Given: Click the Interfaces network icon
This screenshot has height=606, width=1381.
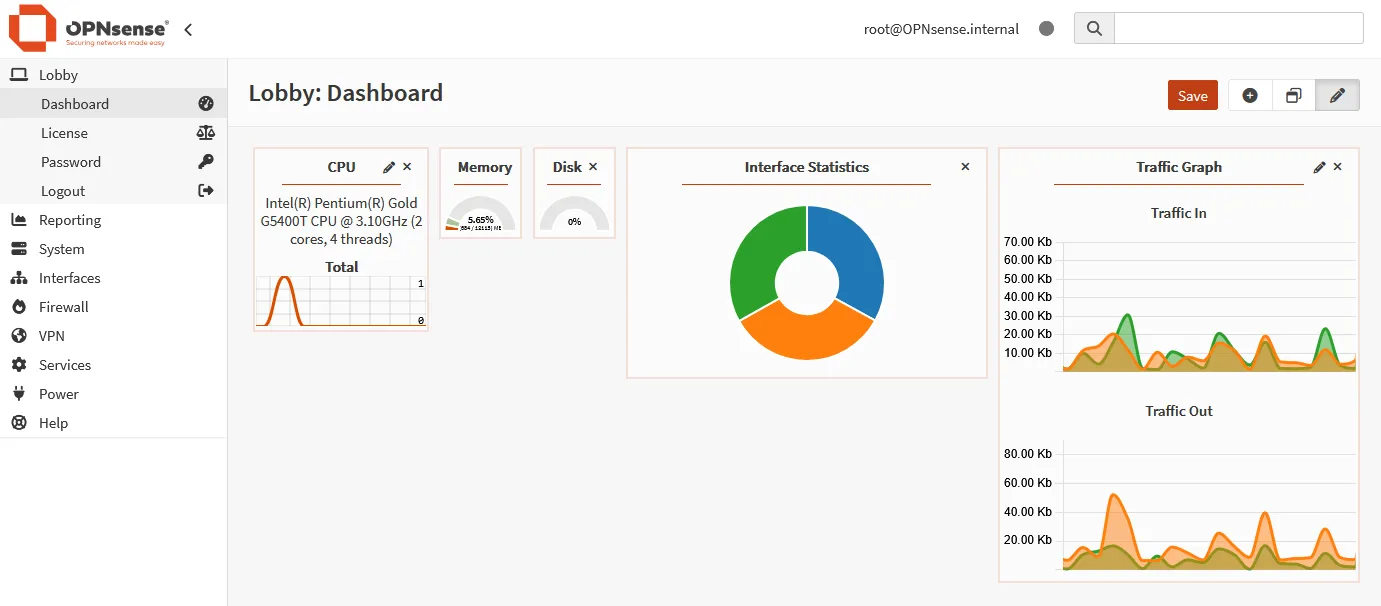Looking at the screenshot, I should point(21,277).
